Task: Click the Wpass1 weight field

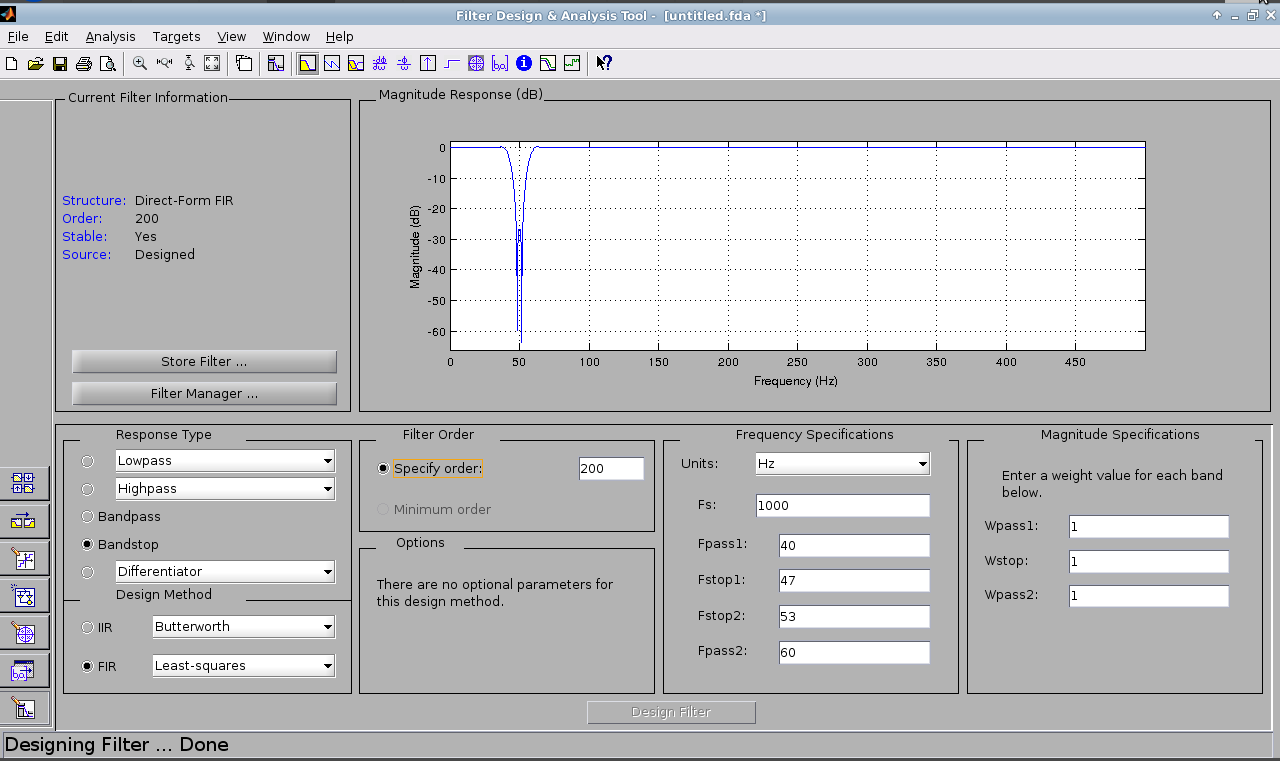Action: (x=1149, y=527)
